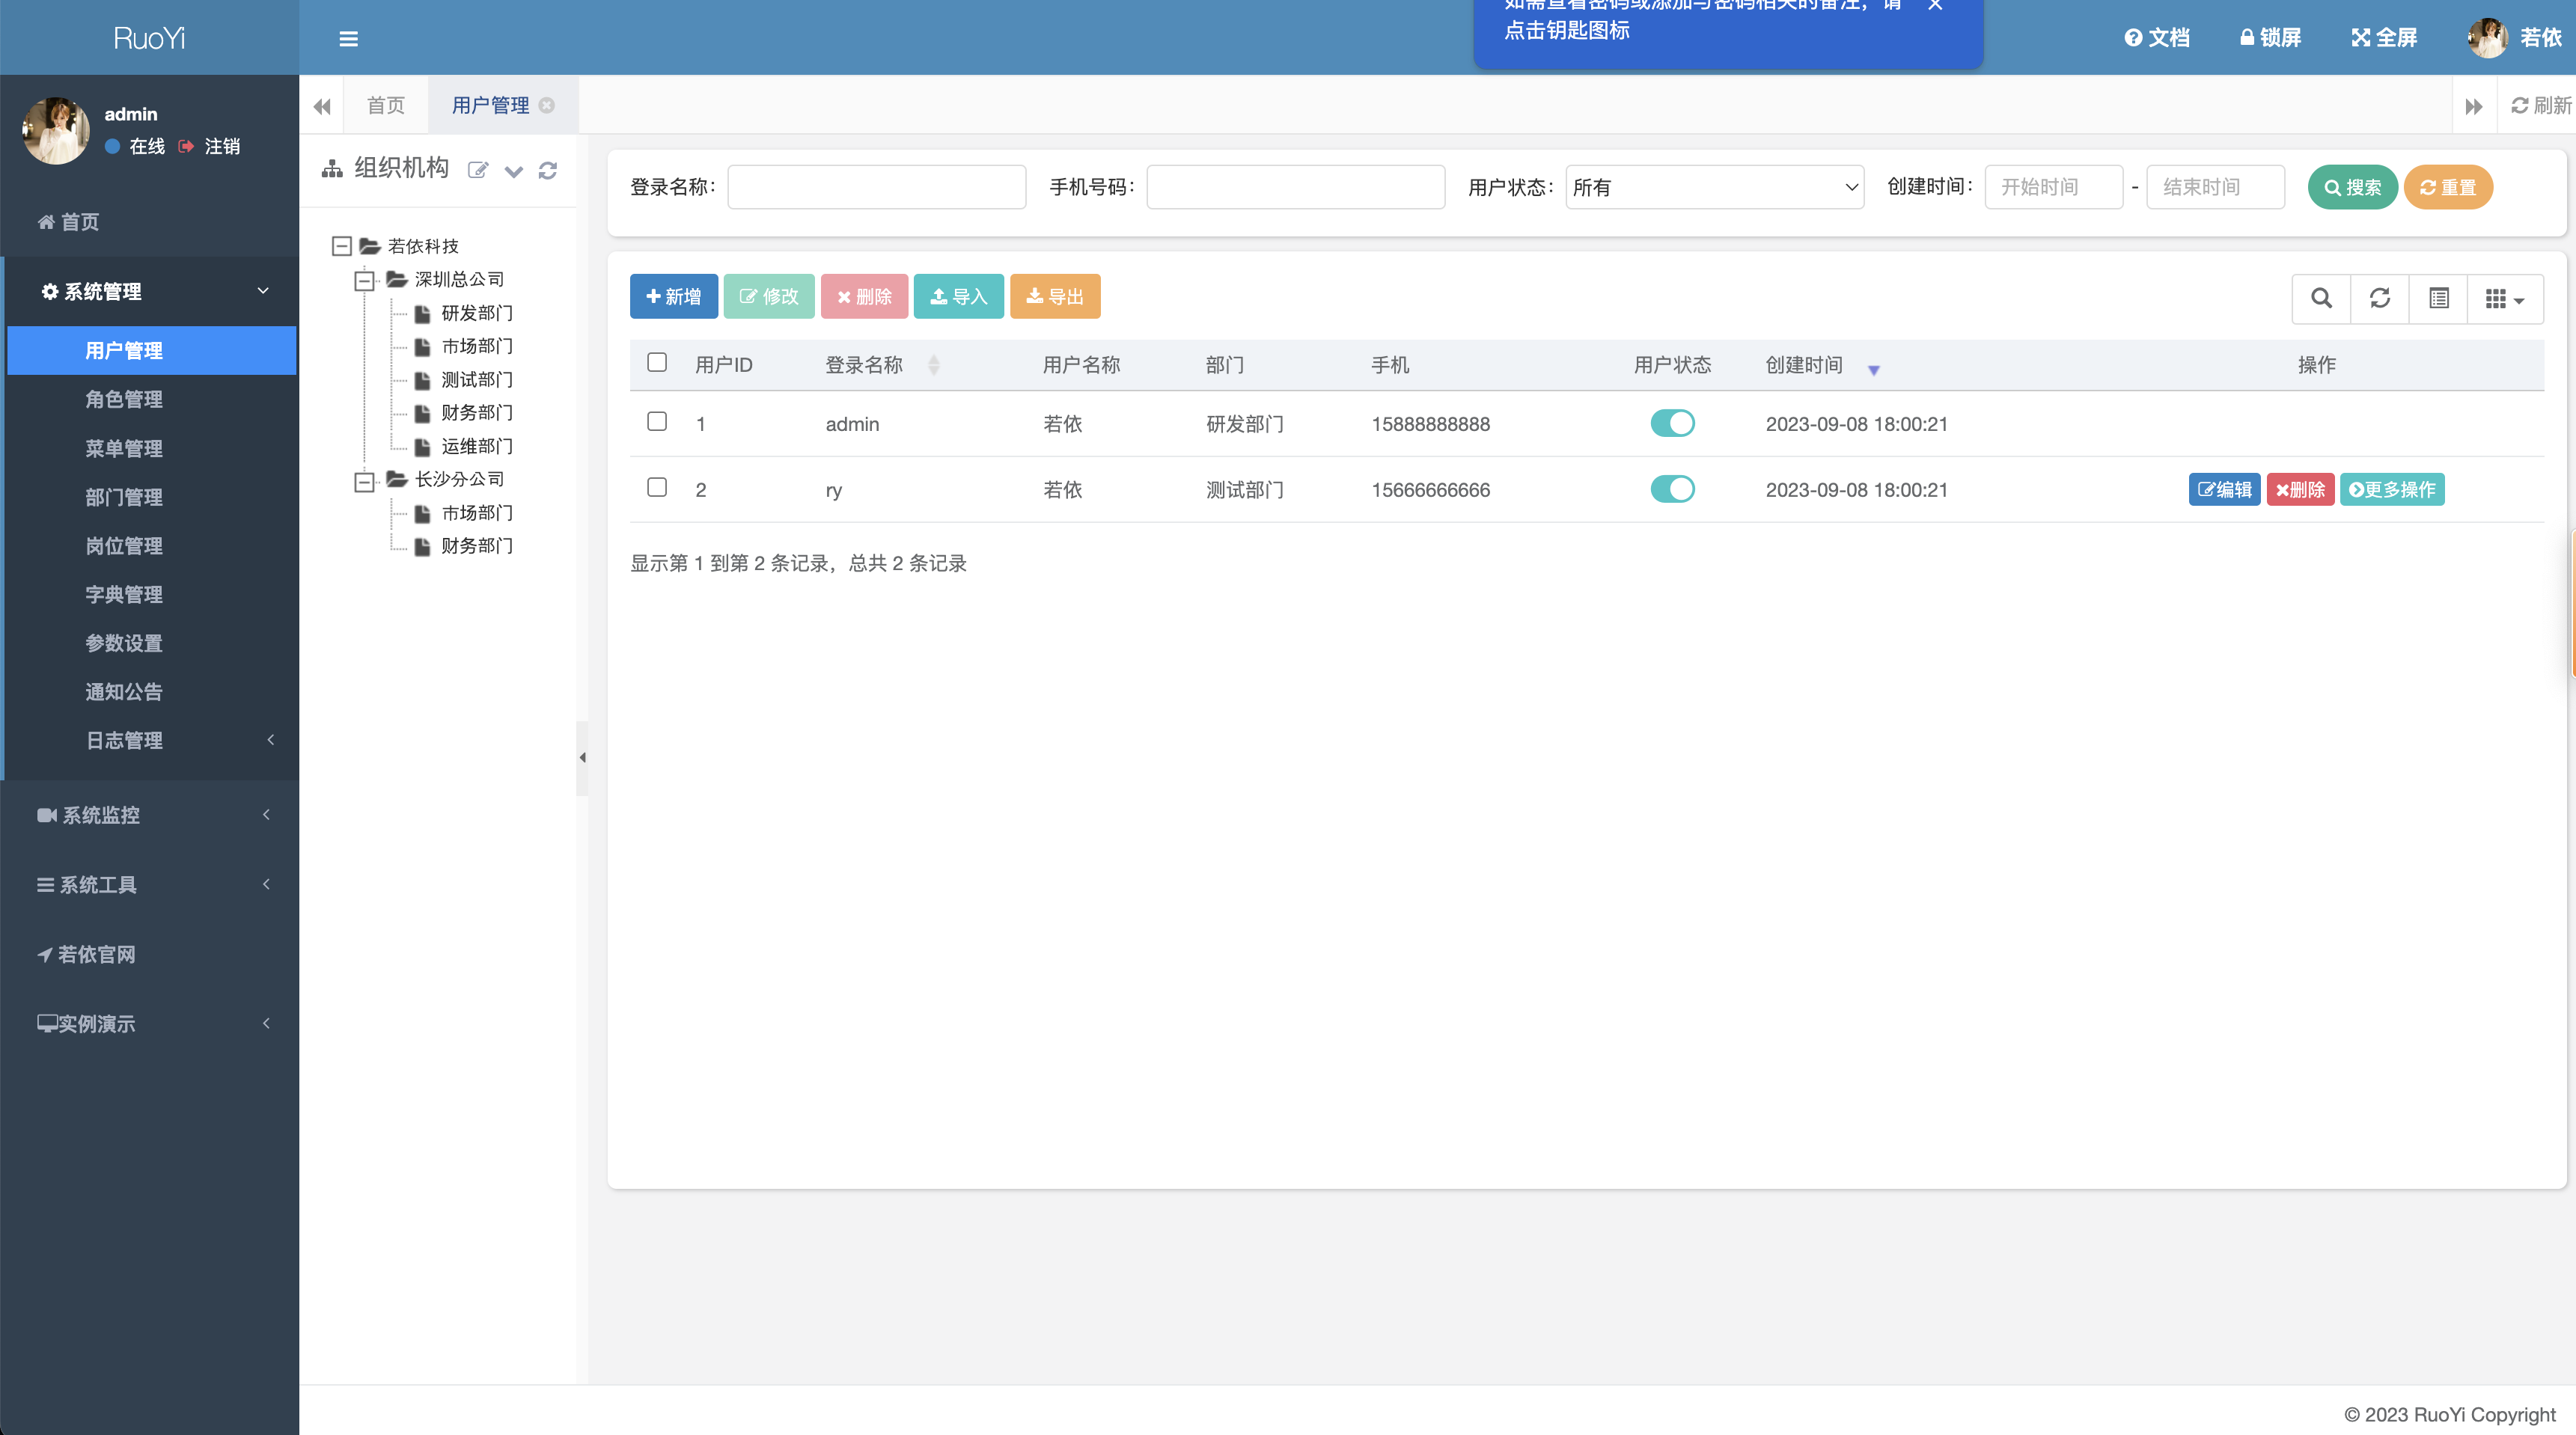Click the green 搜索 button
Viewport: 2576px width, 1435px height.
pos(2352,187)
